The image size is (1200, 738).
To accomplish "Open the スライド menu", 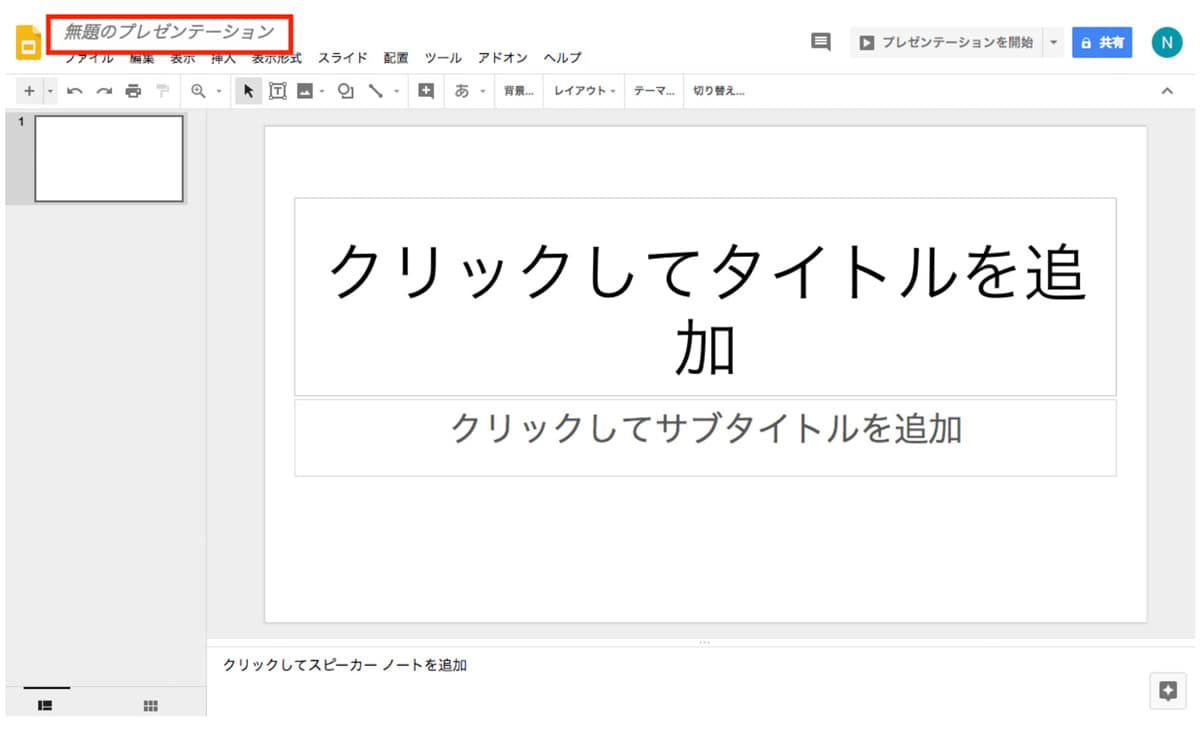I will click(342, 58).
